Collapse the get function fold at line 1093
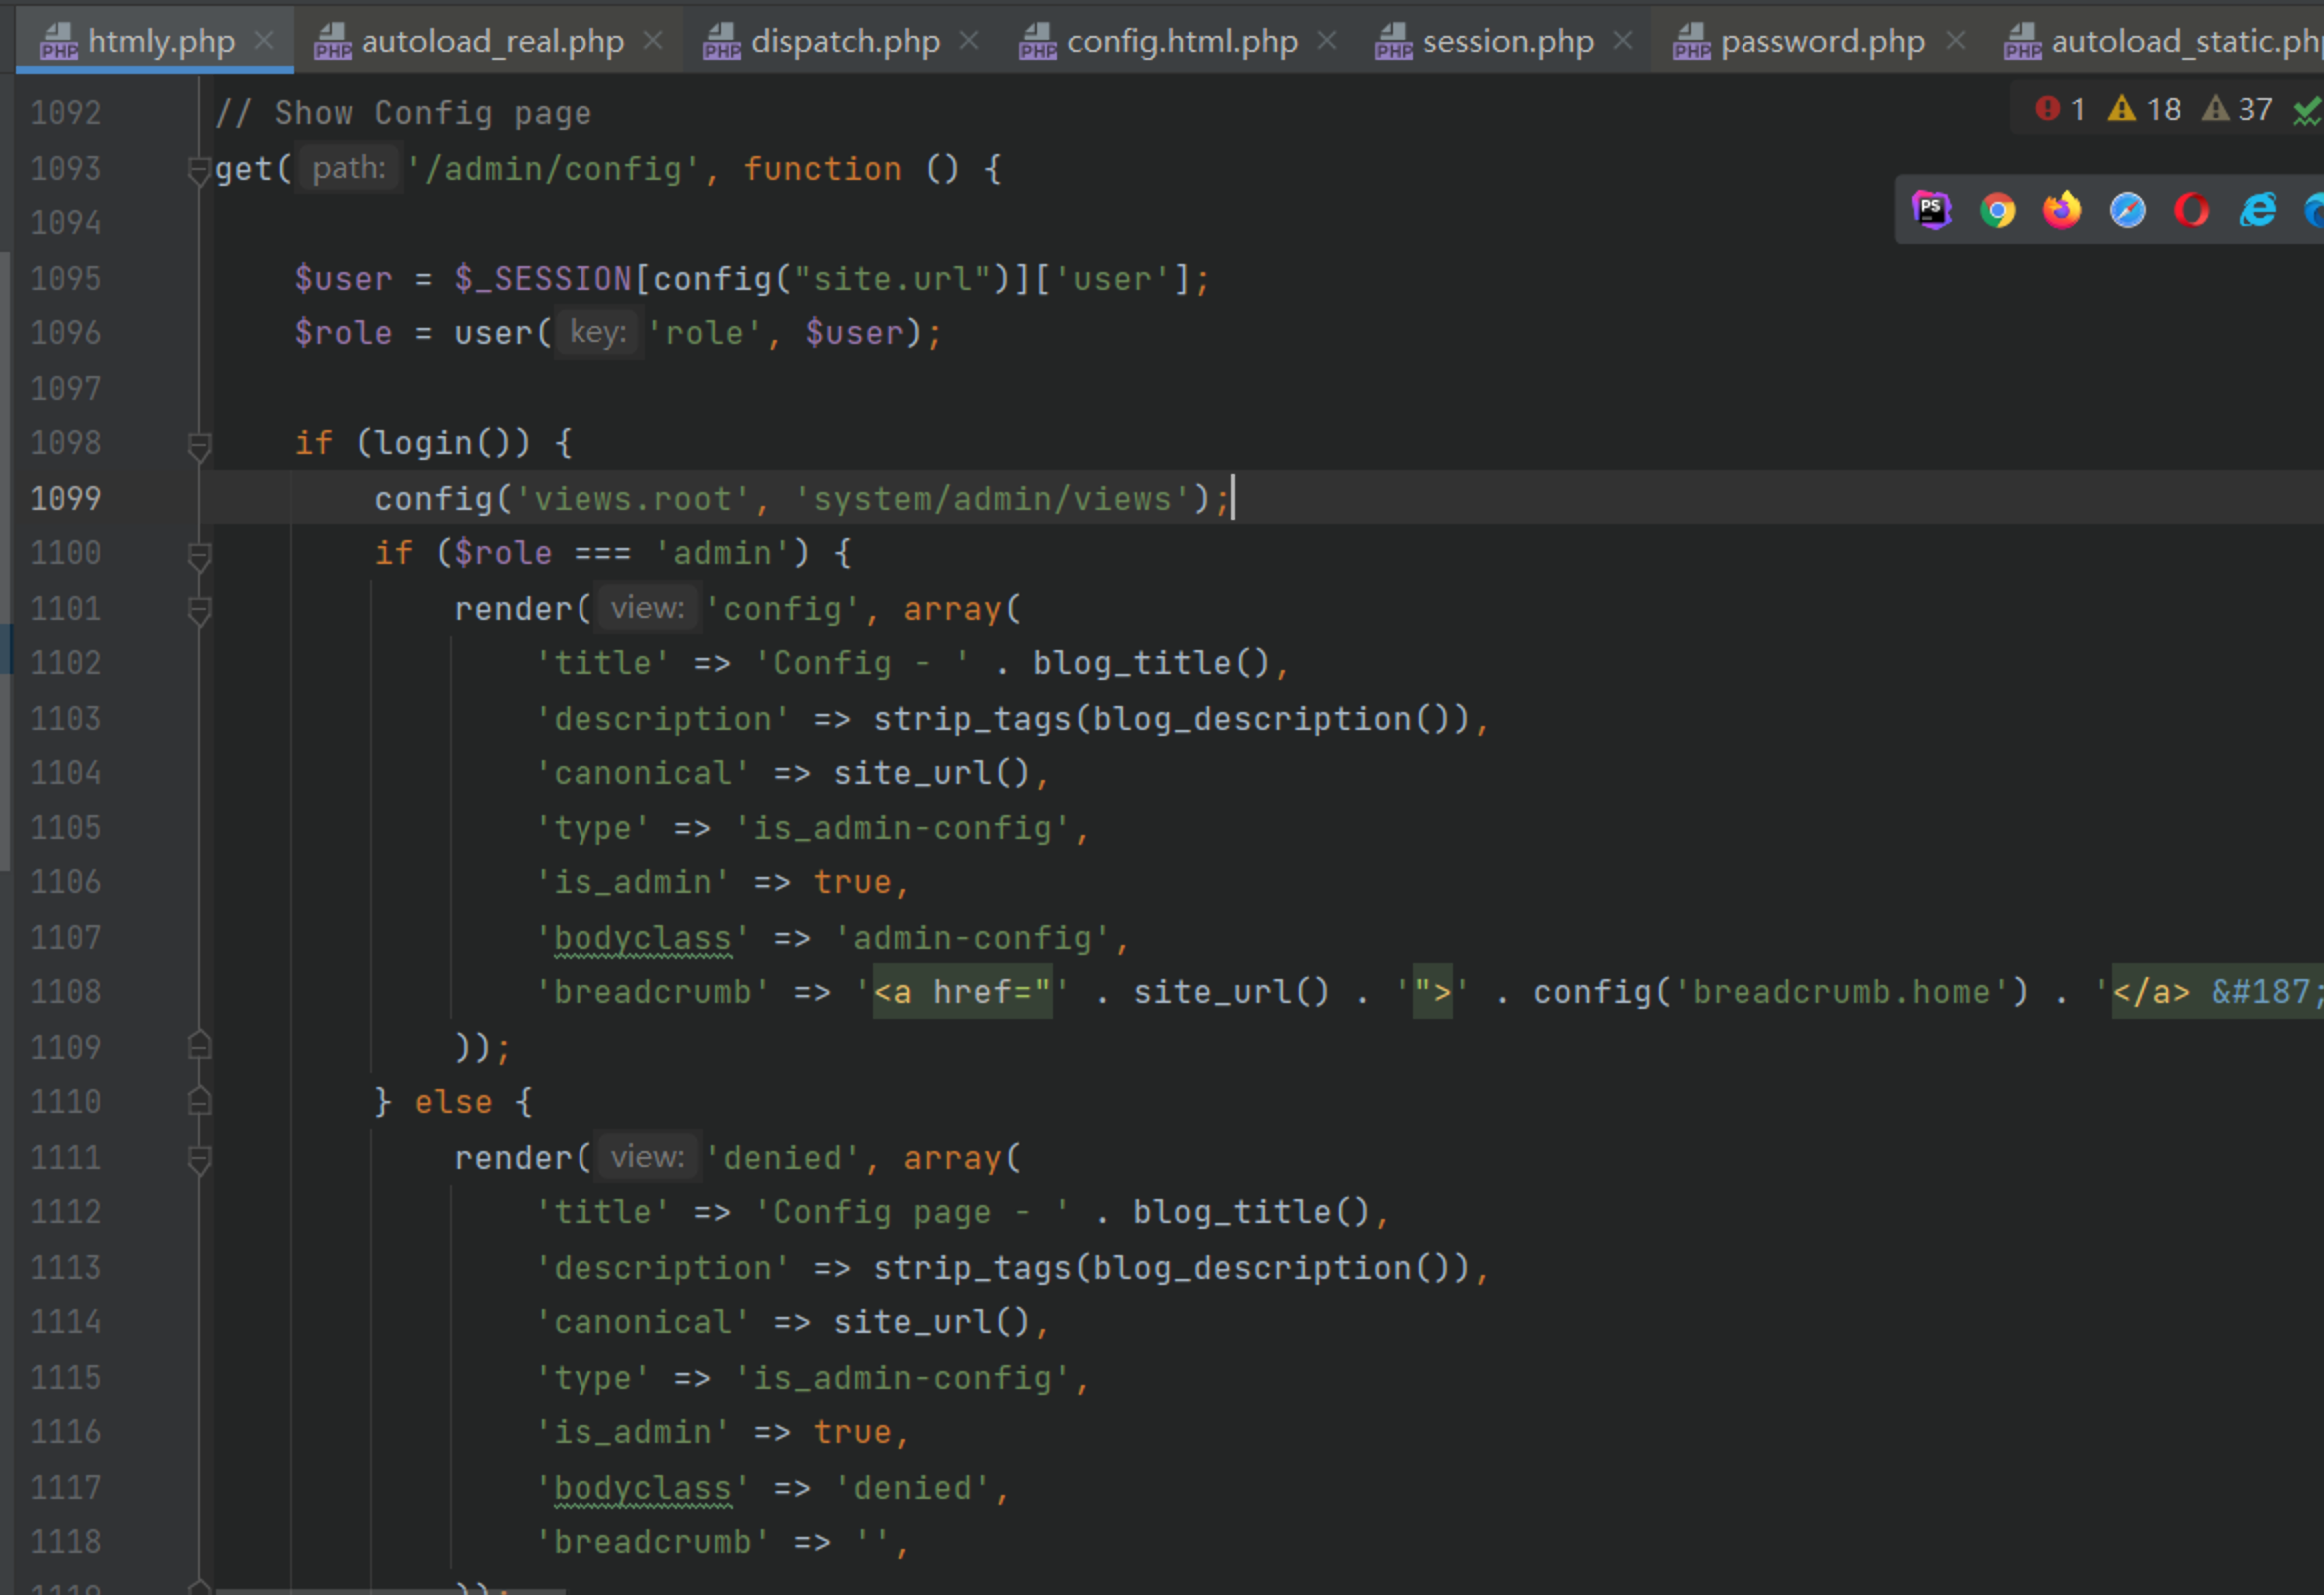Screen dimensions: 2324x1595 pyautogui.click(x=198, y=170)
